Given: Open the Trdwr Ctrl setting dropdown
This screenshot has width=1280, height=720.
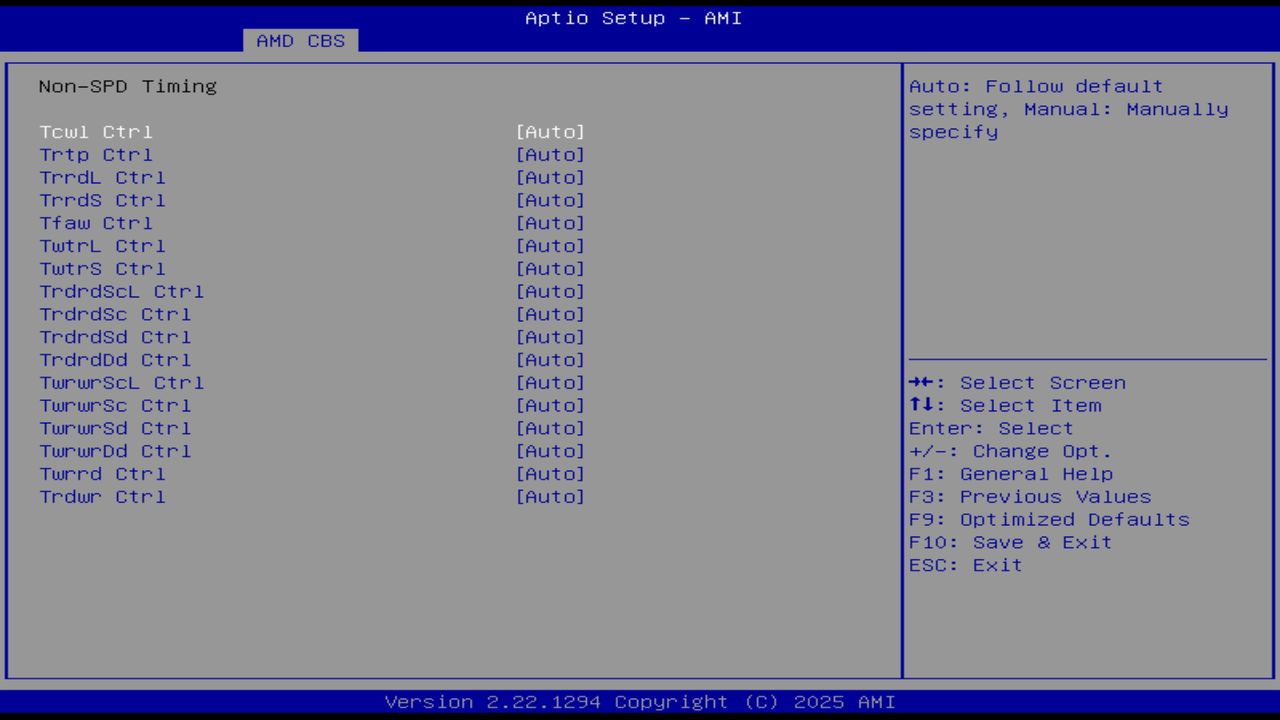Looking at the screenshot, I should (x=551, y=496).
